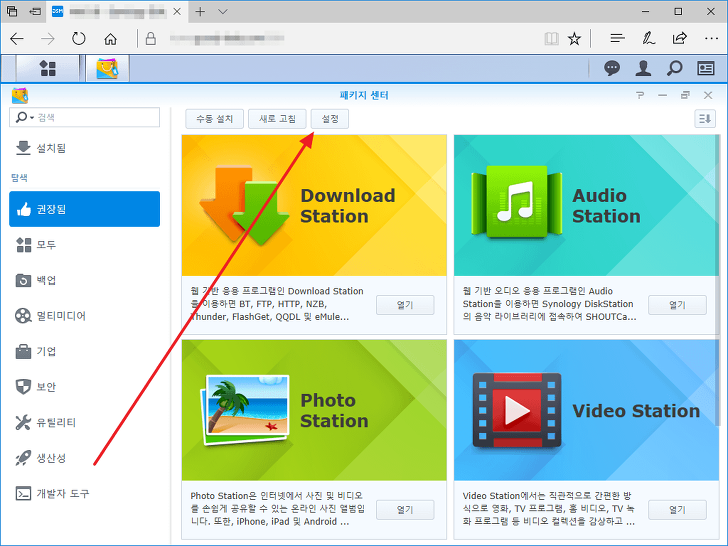Click the 멀티미디어 film reel icon

coord(23,316)
